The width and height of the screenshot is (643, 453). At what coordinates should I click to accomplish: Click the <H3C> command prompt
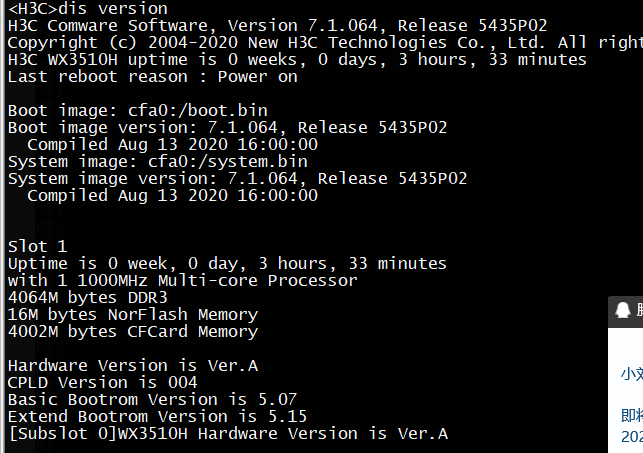(32, 8)
